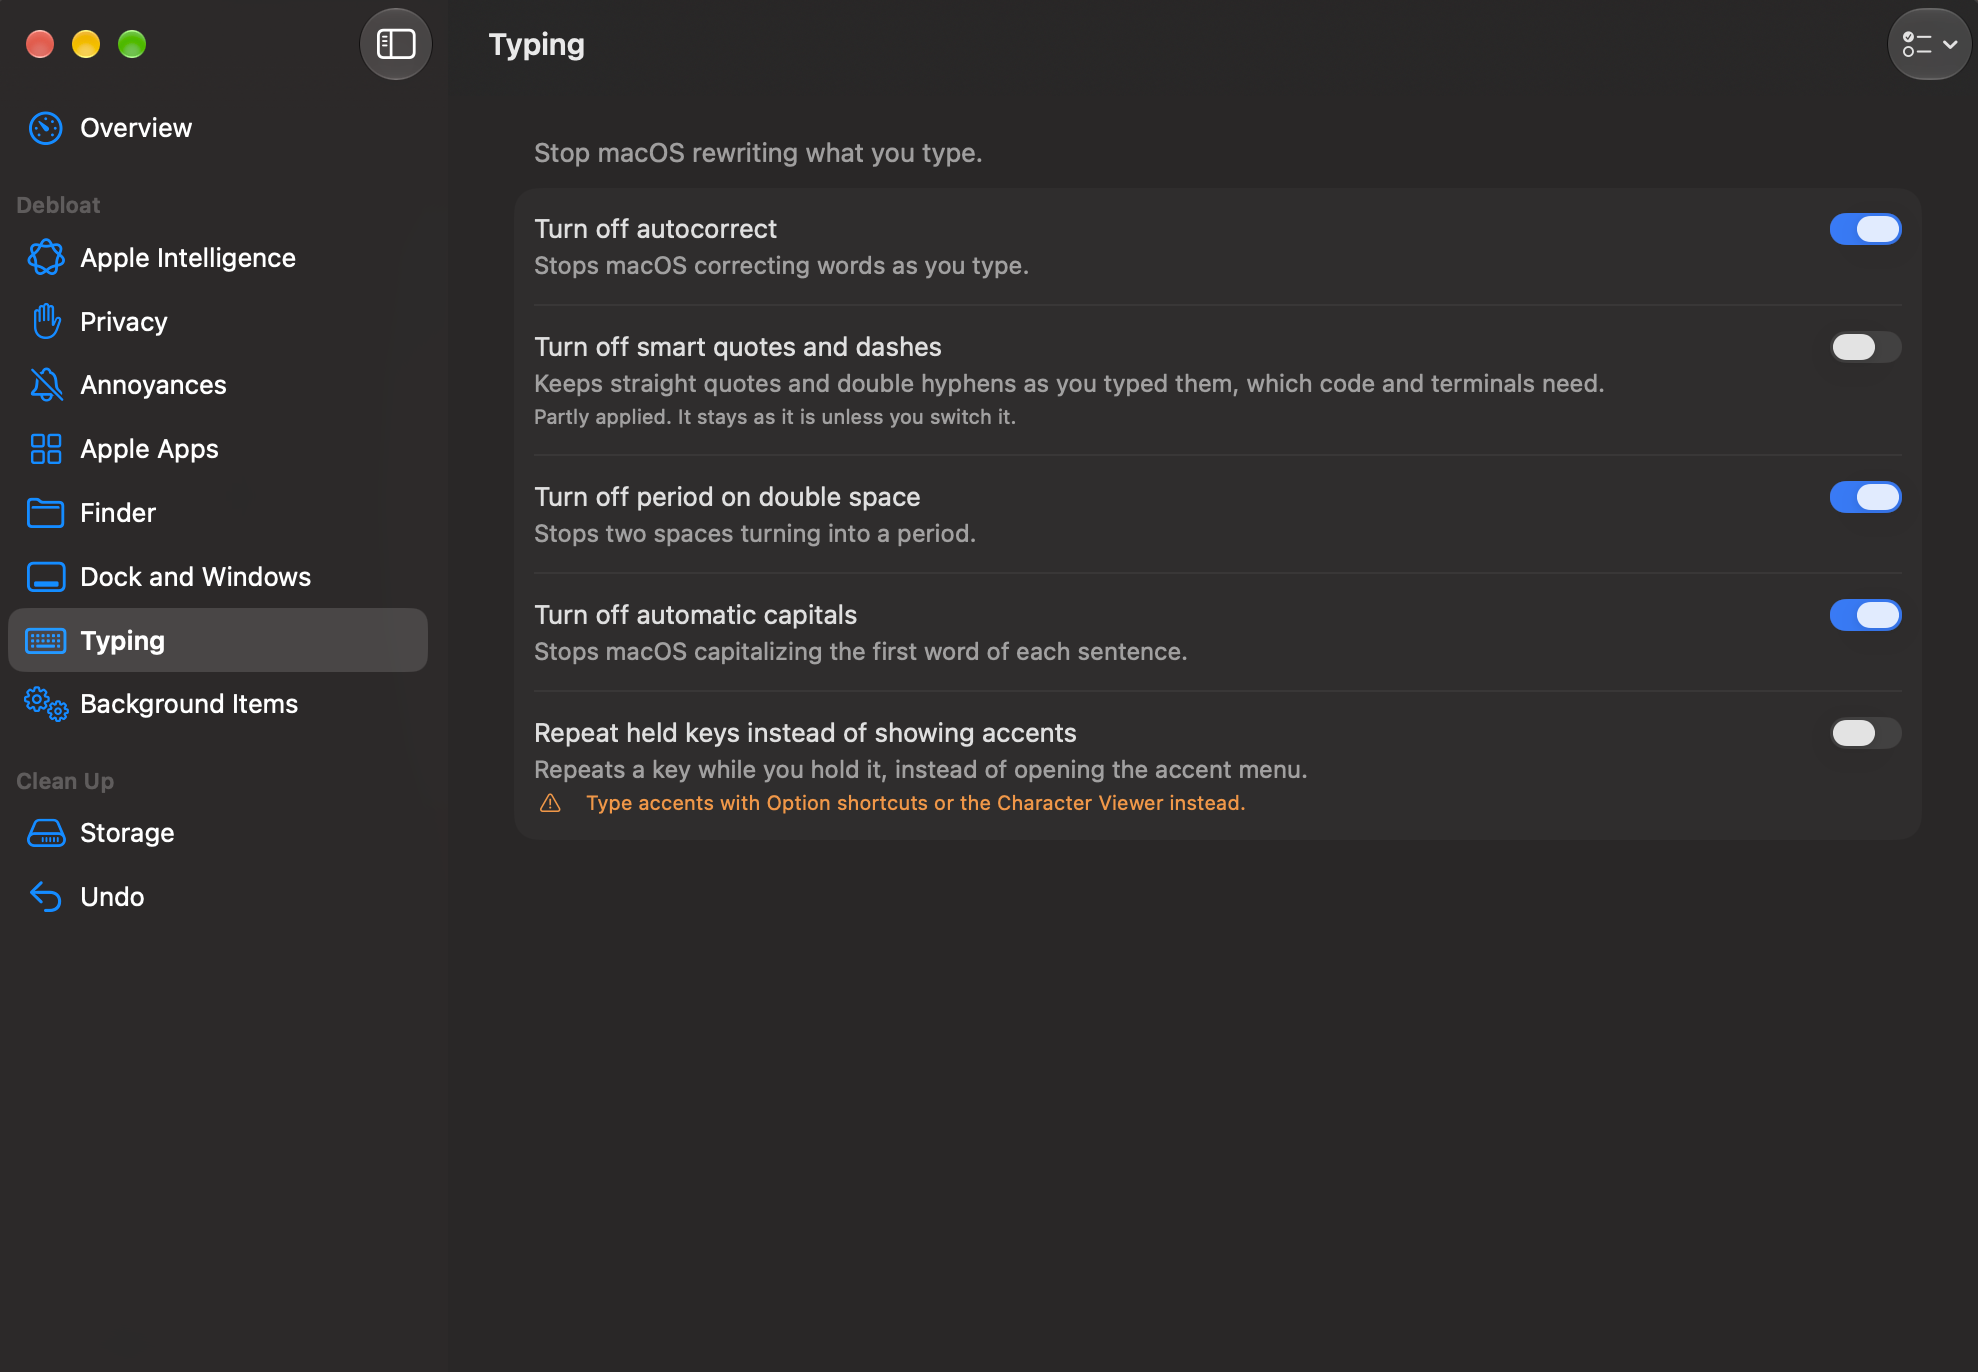Screen dimensions: 1978x1372
Task: Click the orange warning triangle icon
Action: [550, 803]
